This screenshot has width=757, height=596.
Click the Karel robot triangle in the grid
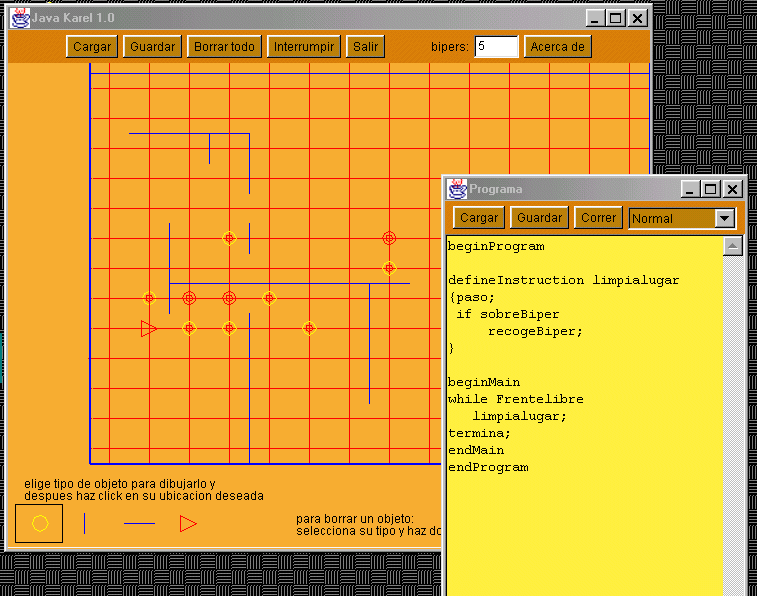(148, 329)
